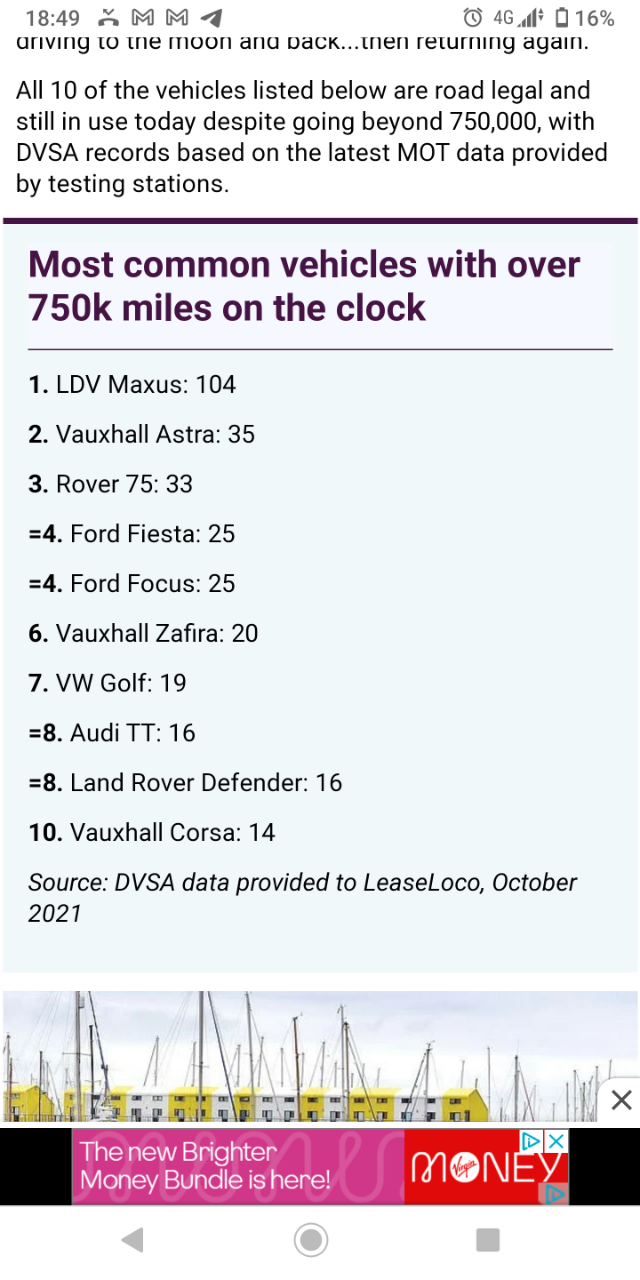Tap the Telegram notification arrow icon
Viewport: 640px width, 1280px height.
212,18
